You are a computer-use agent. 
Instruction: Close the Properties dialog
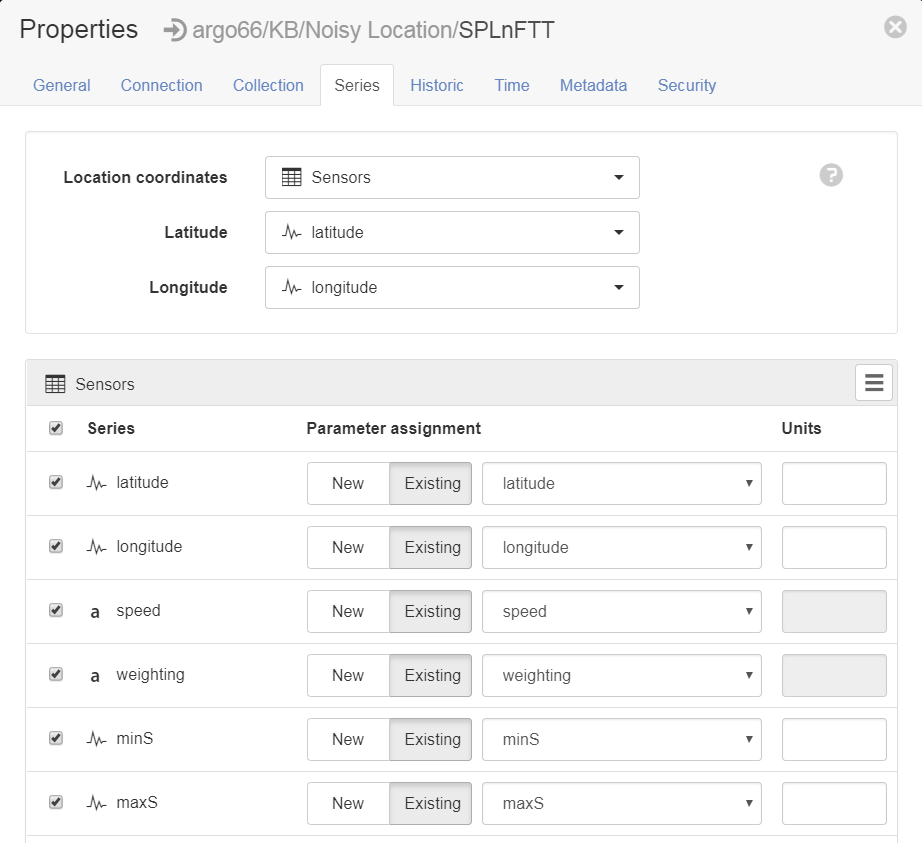point(895,27)
